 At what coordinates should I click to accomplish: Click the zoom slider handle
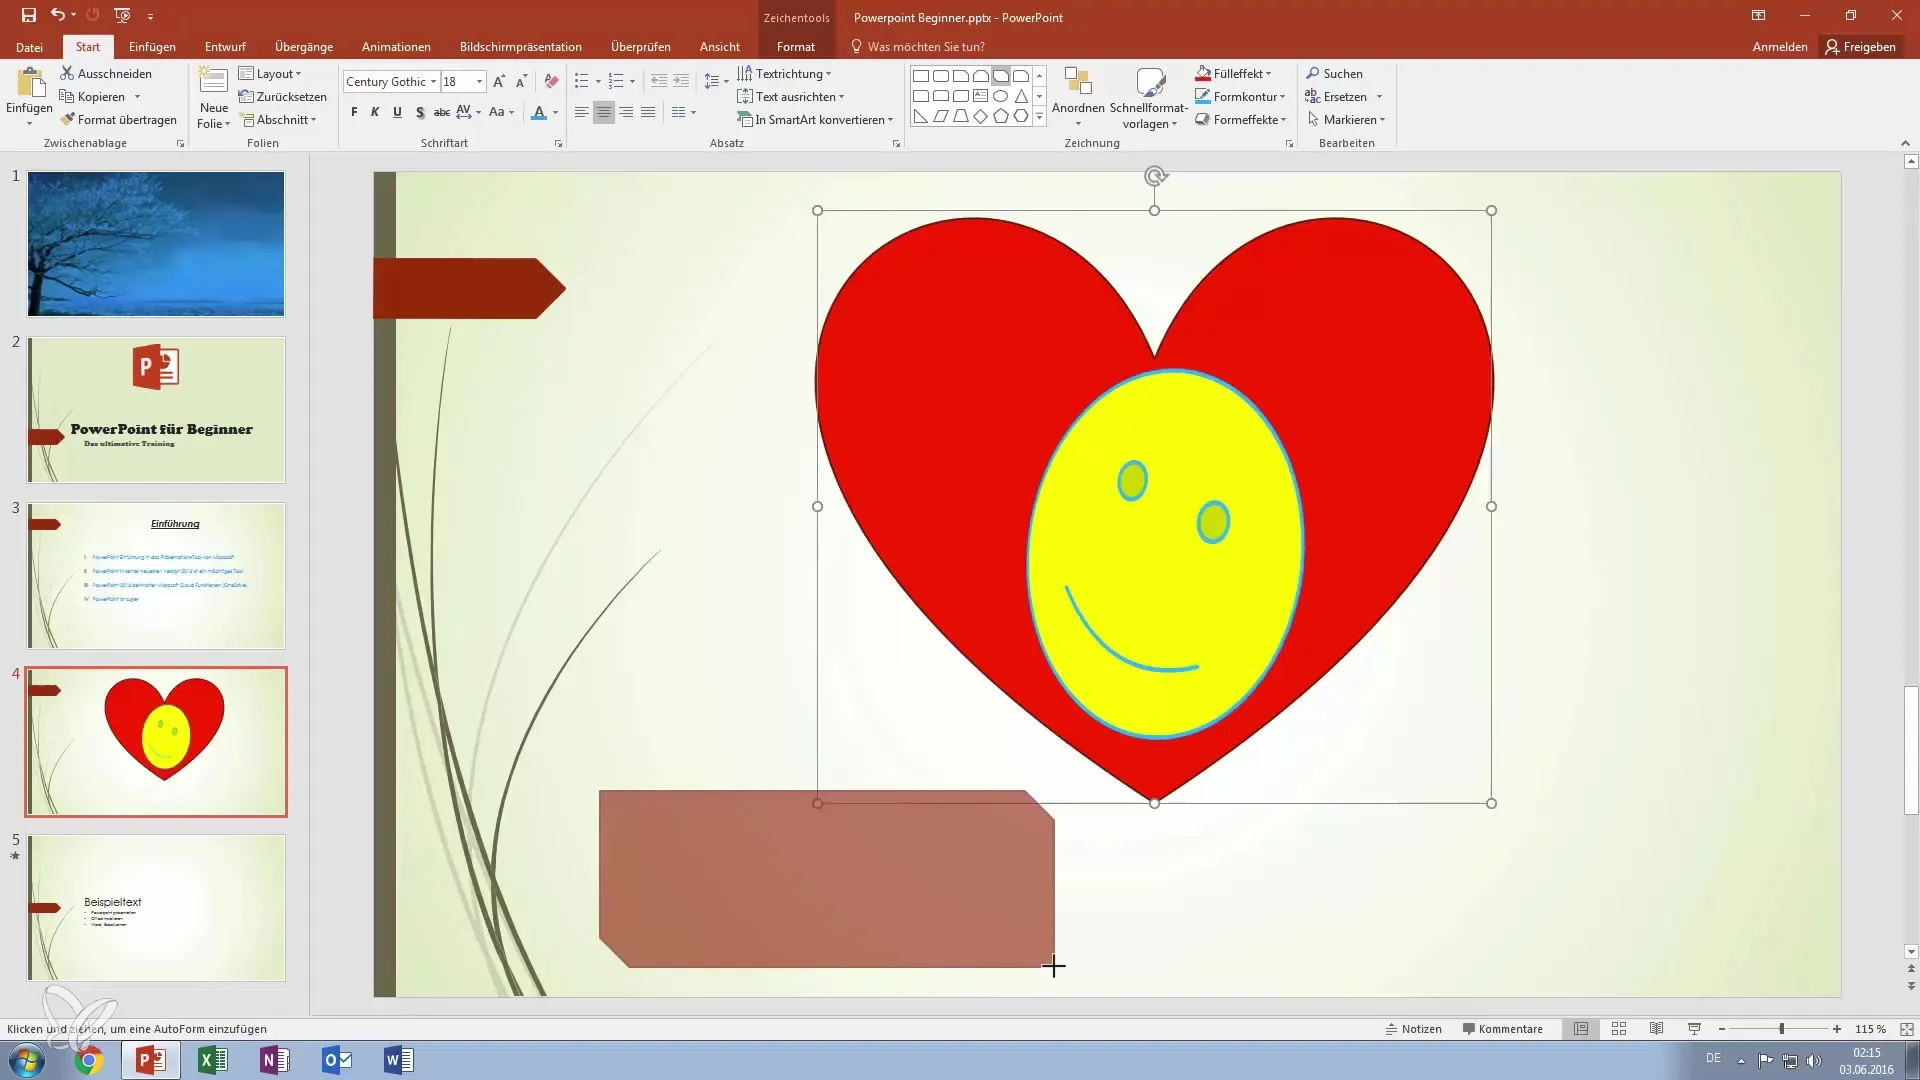pyautogui.click(x=1781, y=1029)
